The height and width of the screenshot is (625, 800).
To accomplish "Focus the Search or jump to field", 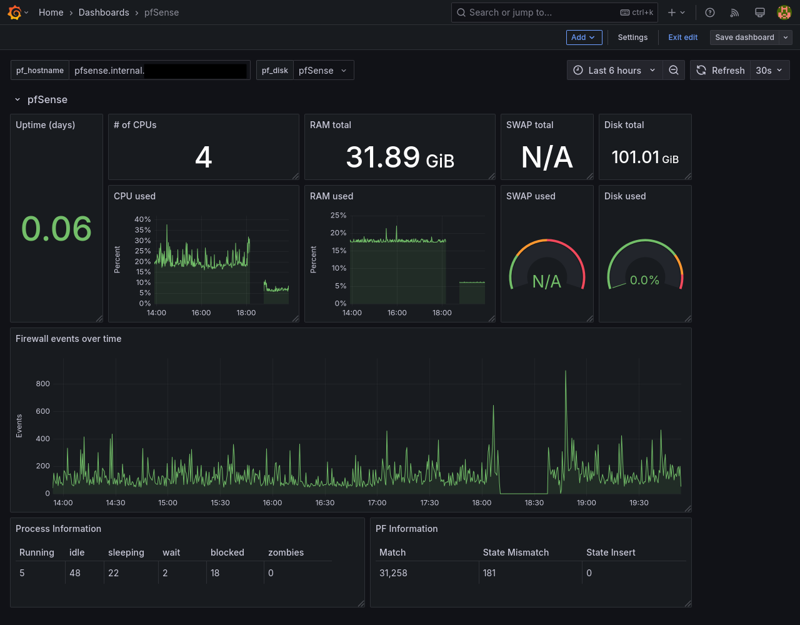I will (554, 13).
